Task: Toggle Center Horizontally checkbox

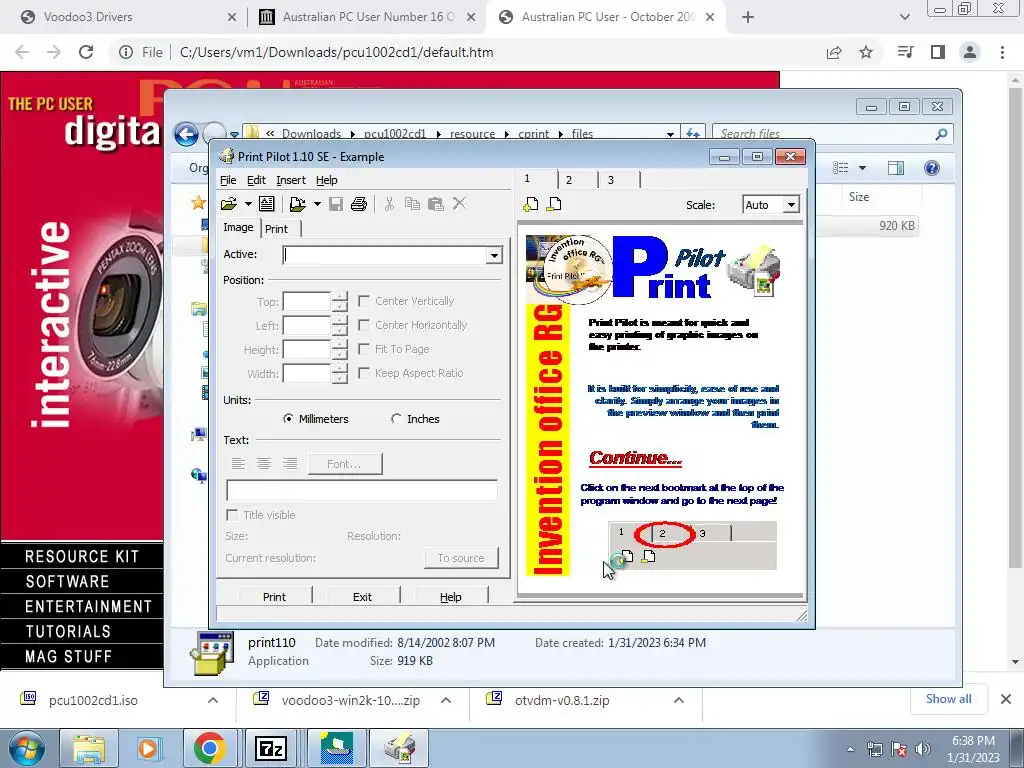Action: 364,325
